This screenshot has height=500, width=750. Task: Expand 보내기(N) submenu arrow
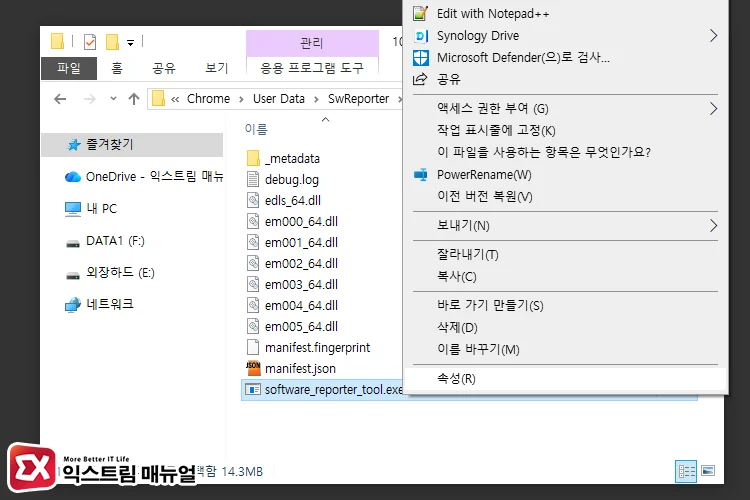713,226
